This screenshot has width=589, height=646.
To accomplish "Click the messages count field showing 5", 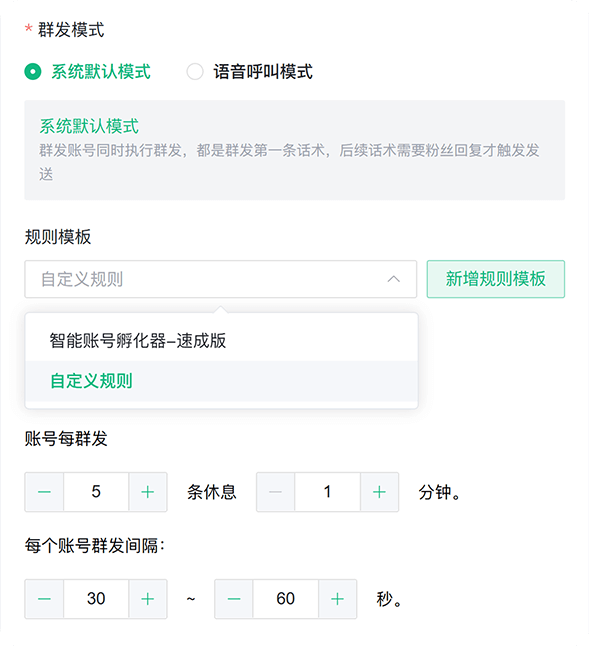I will point(96,492).
